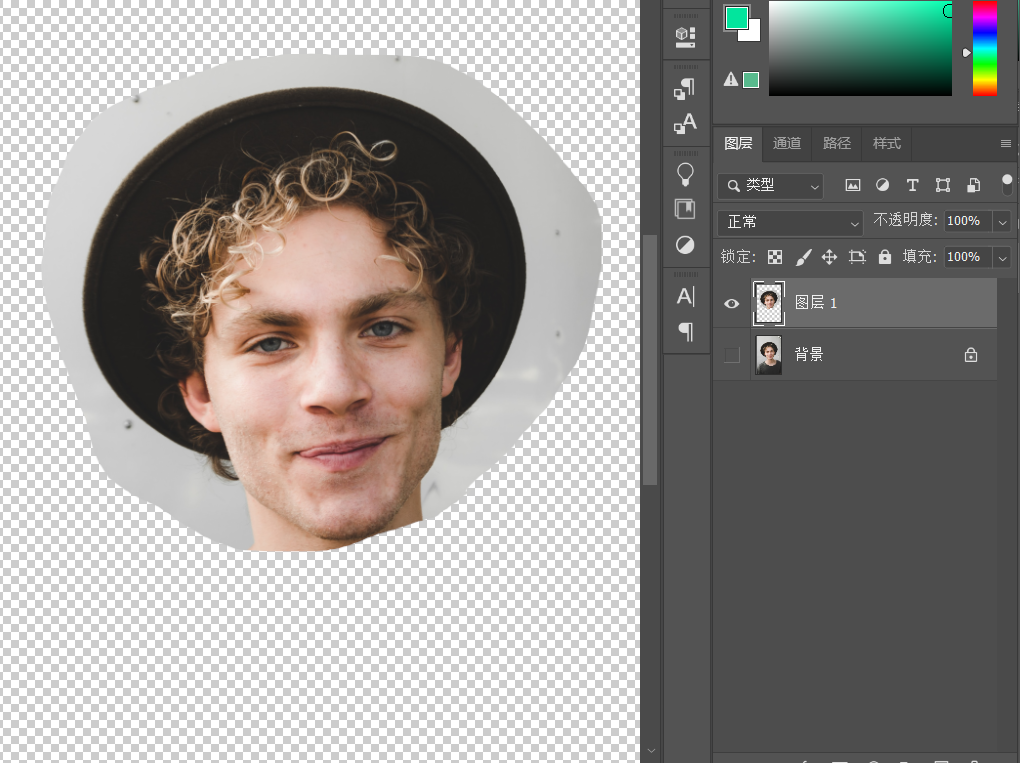Hide 图层 1 using the eye icon
The width and height of the screenshot is (1020, 763).
tap(731, 303)
